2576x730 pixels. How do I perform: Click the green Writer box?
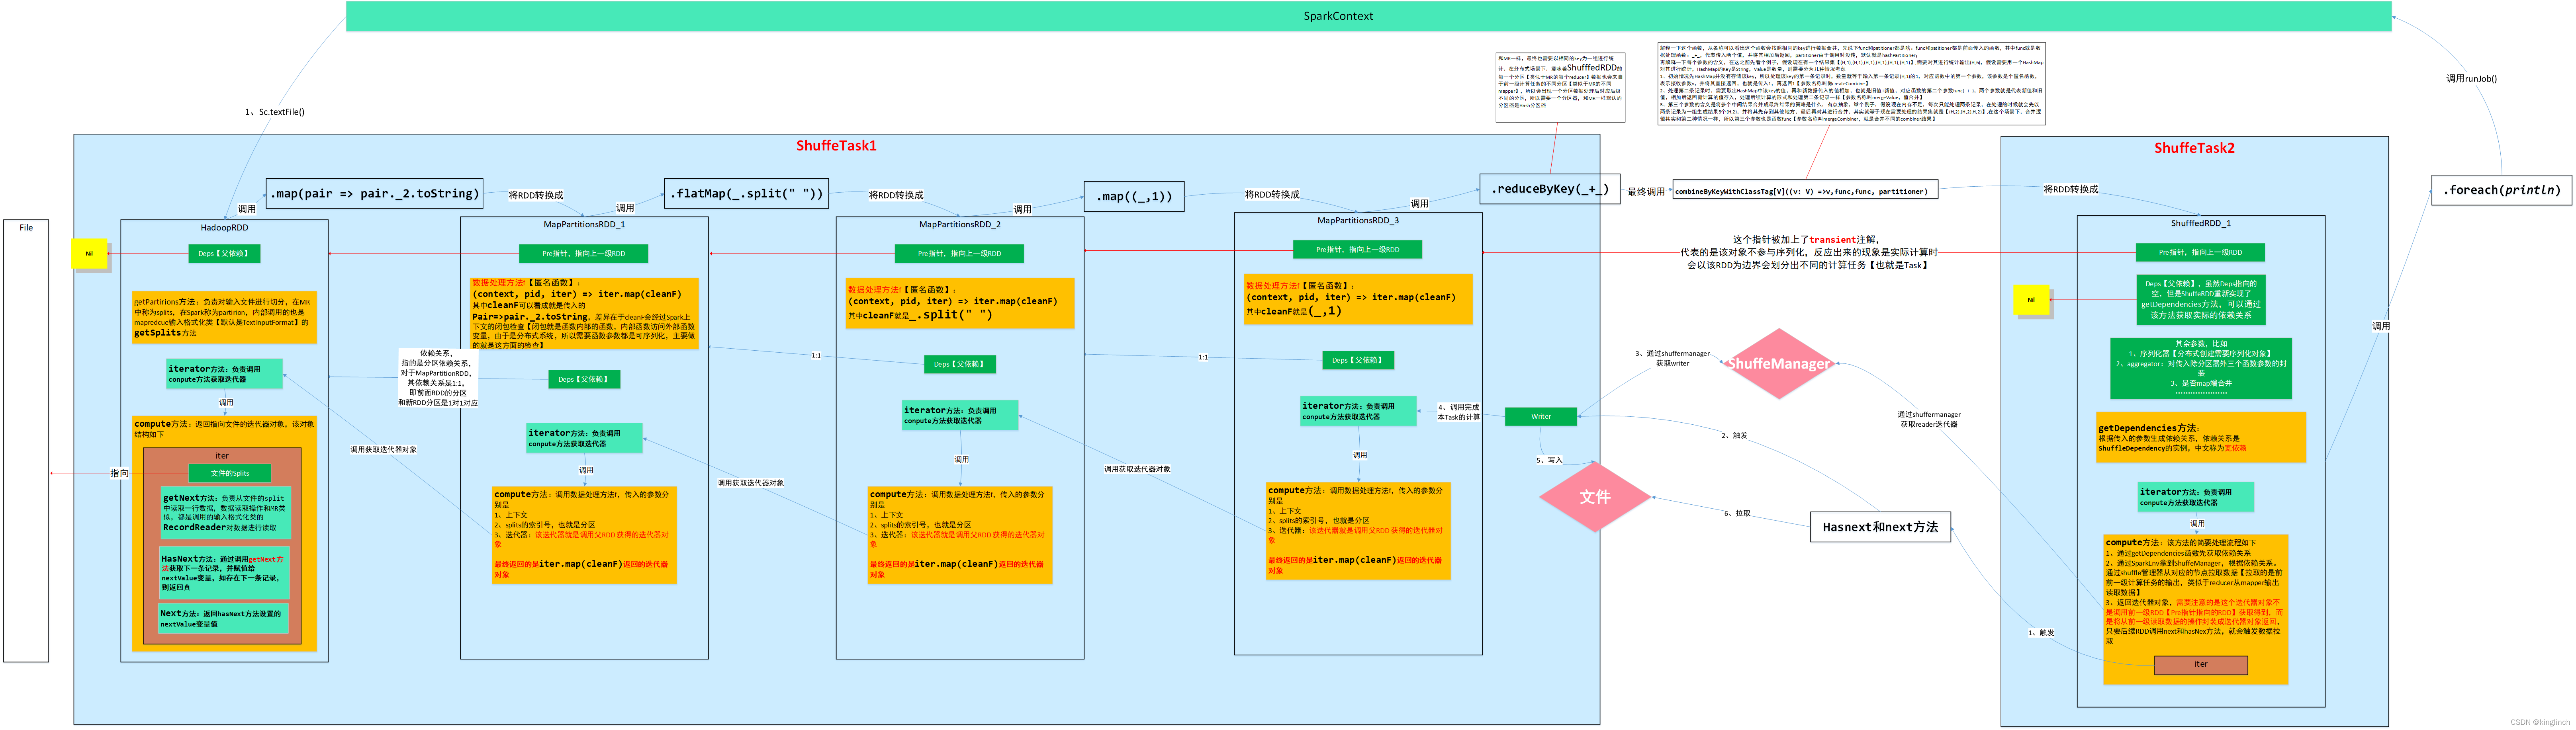point(1541,416)
